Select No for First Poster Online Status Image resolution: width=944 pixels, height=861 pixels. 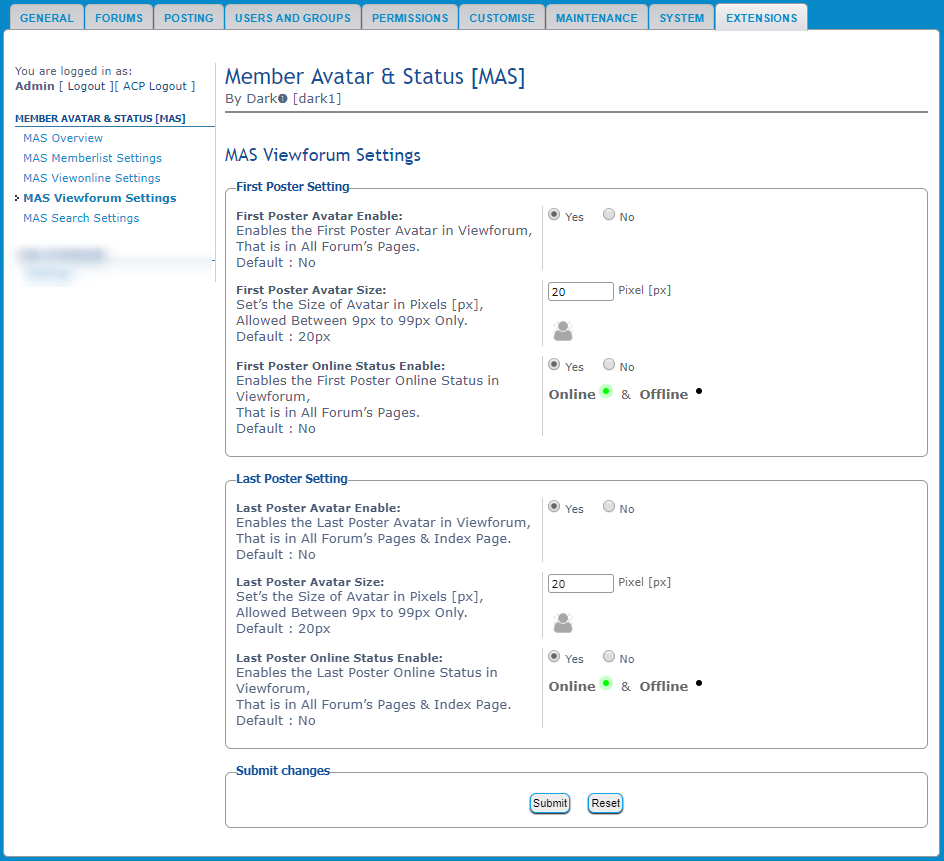(609, 365)
